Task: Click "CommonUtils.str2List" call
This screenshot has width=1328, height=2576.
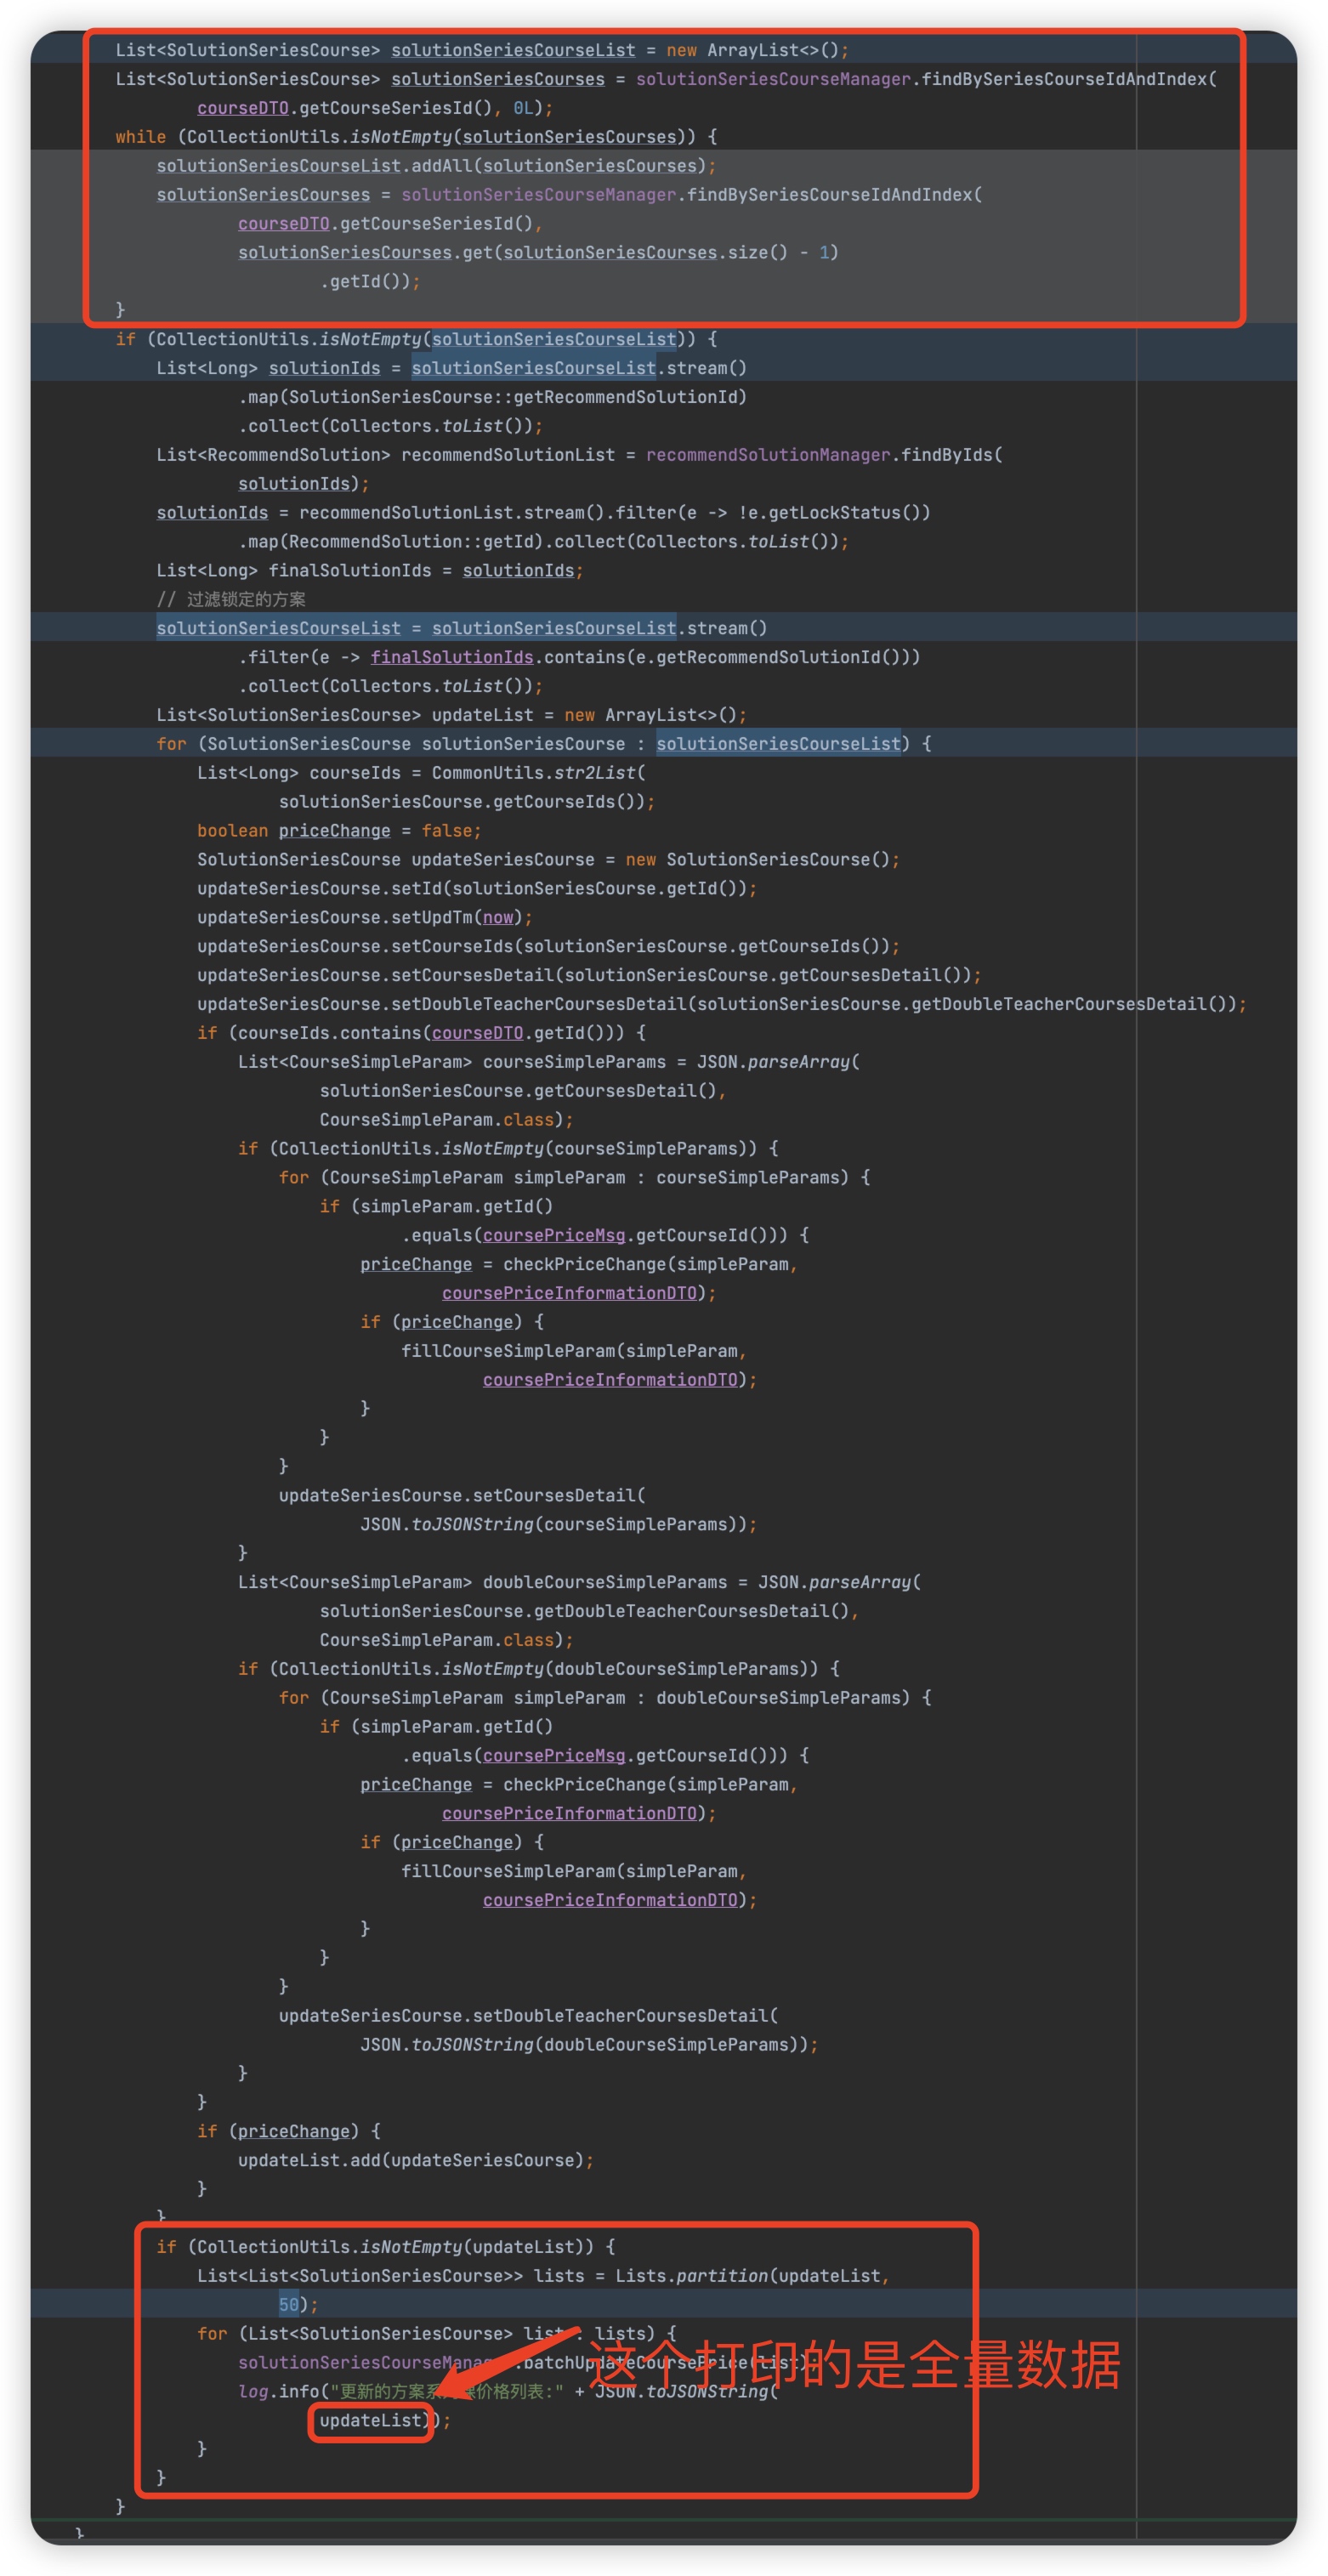Action: tap(533, 774)
